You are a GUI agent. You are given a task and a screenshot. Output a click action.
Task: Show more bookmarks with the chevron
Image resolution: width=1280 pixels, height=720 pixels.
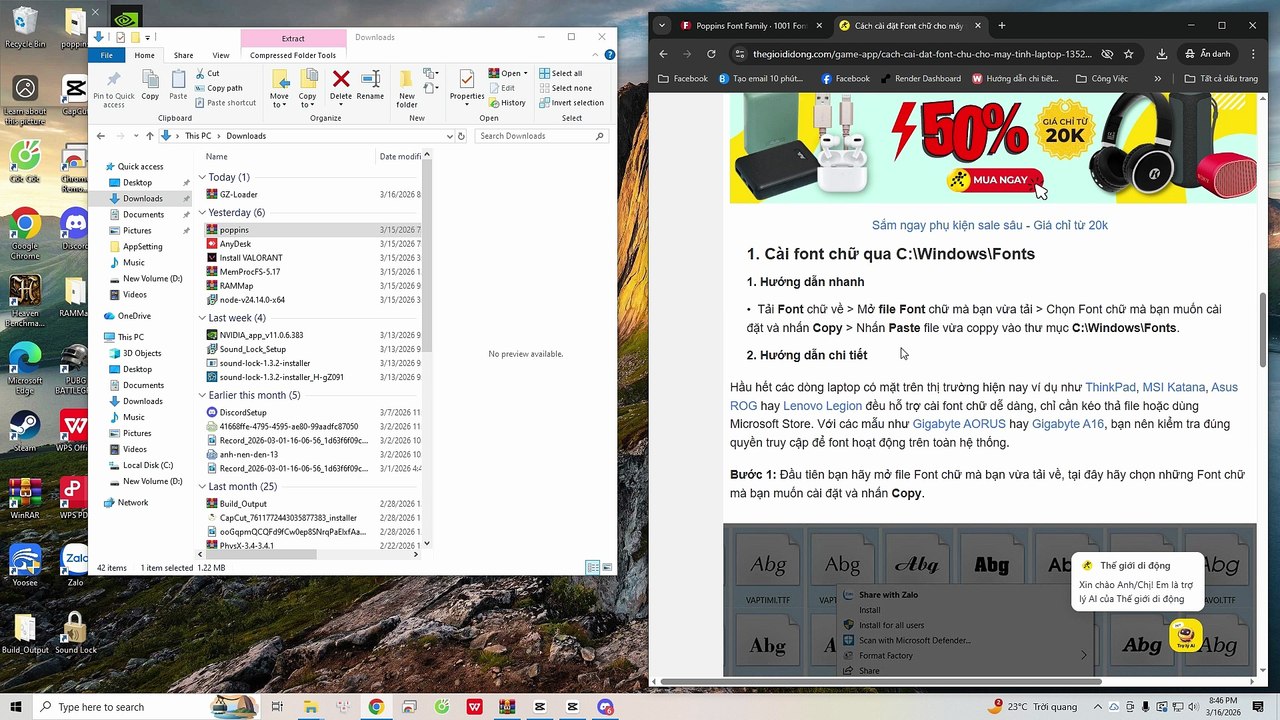click(1158, 78)
